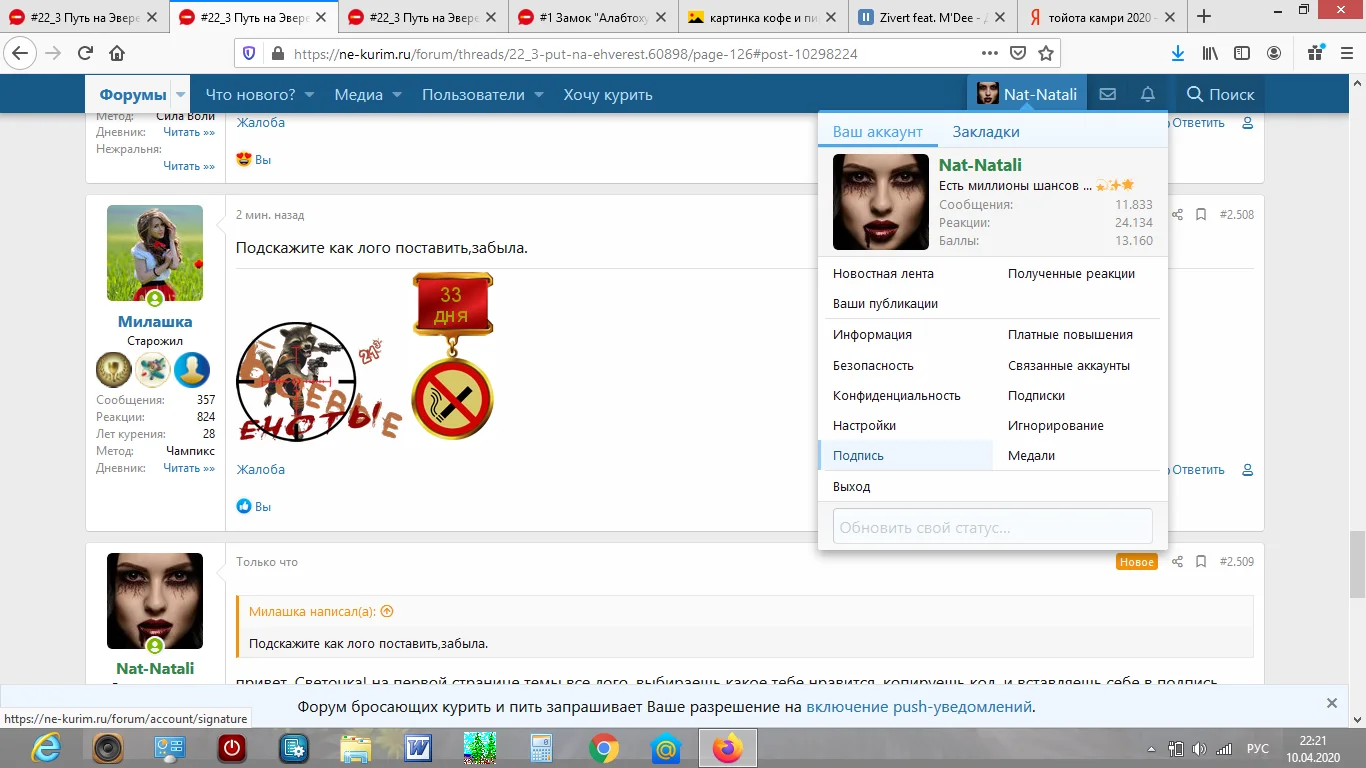This screenshot has width=1366, height=768.
Task: Select Подпись in the account menu
Action: [x=857, y=455]
